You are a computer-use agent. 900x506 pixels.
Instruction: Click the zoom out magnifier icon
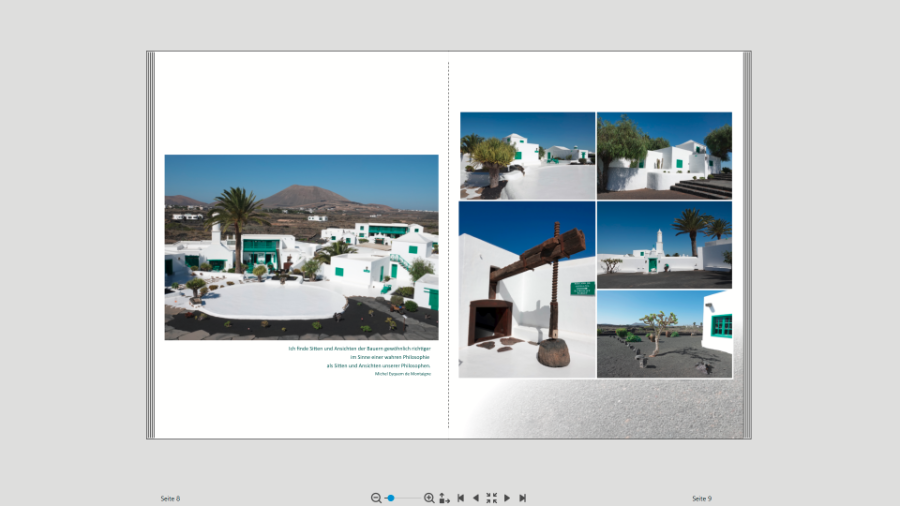(x=376, y=498)
